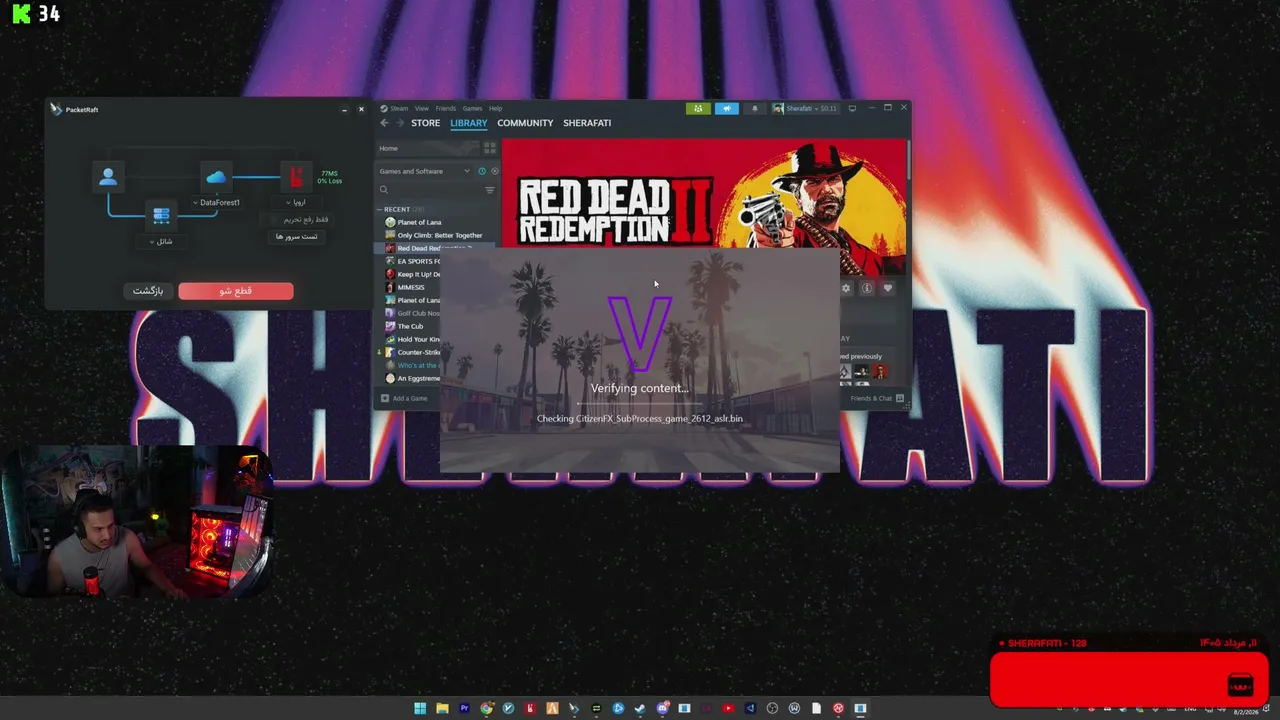Open the blue Steam announcements megaphone

pyautogui.click(x=727, y=108)
